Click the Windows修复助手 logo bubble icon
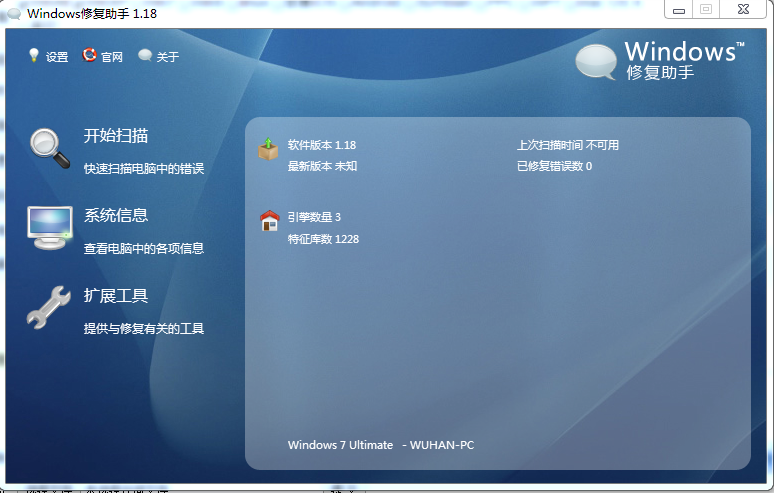 pyautogui.click(x=596, y=62)
